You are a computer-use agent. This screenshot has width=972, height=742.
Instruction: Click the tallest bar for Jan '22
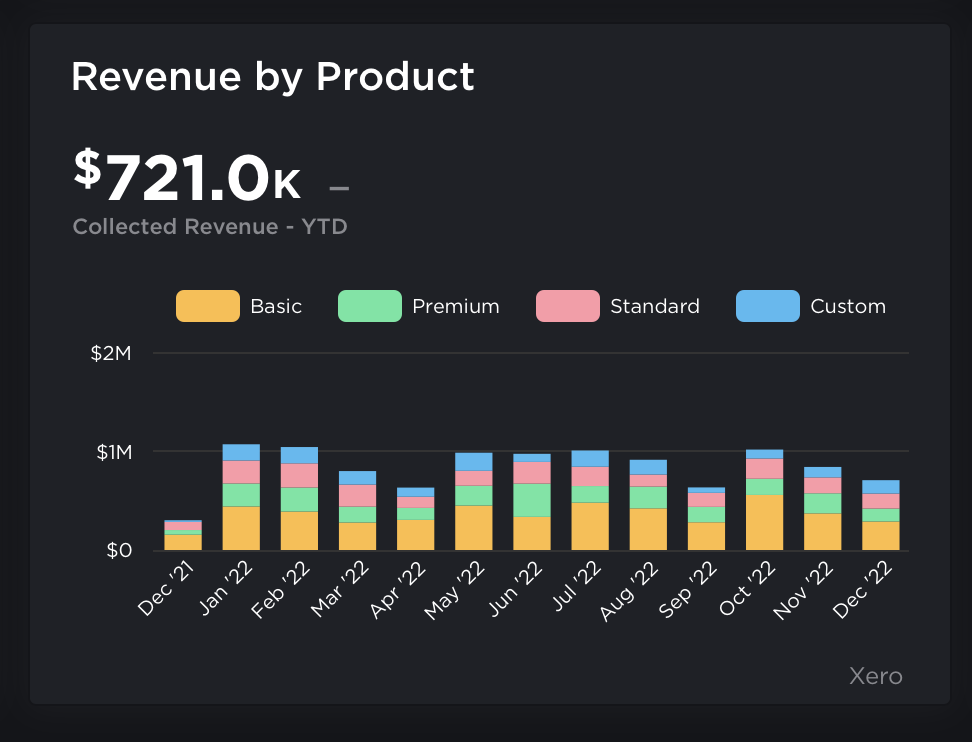[x=242, y=495]
